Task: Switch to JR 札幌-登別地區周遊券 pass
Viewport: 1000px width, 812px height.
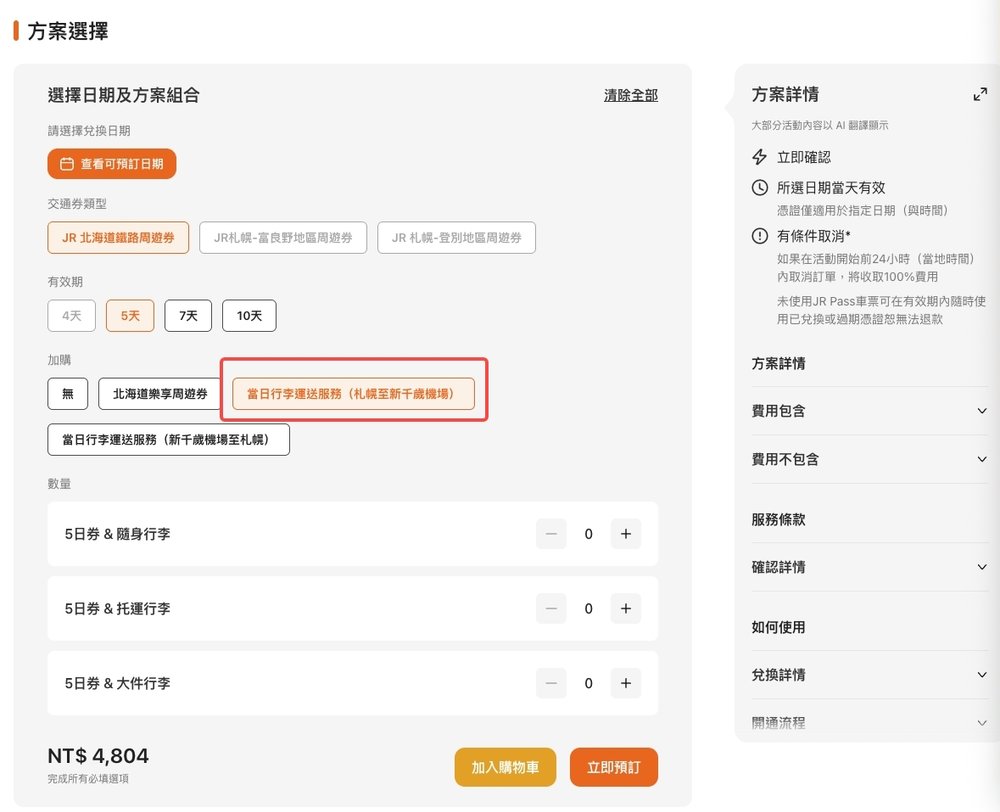Action: tap(456, 238)
